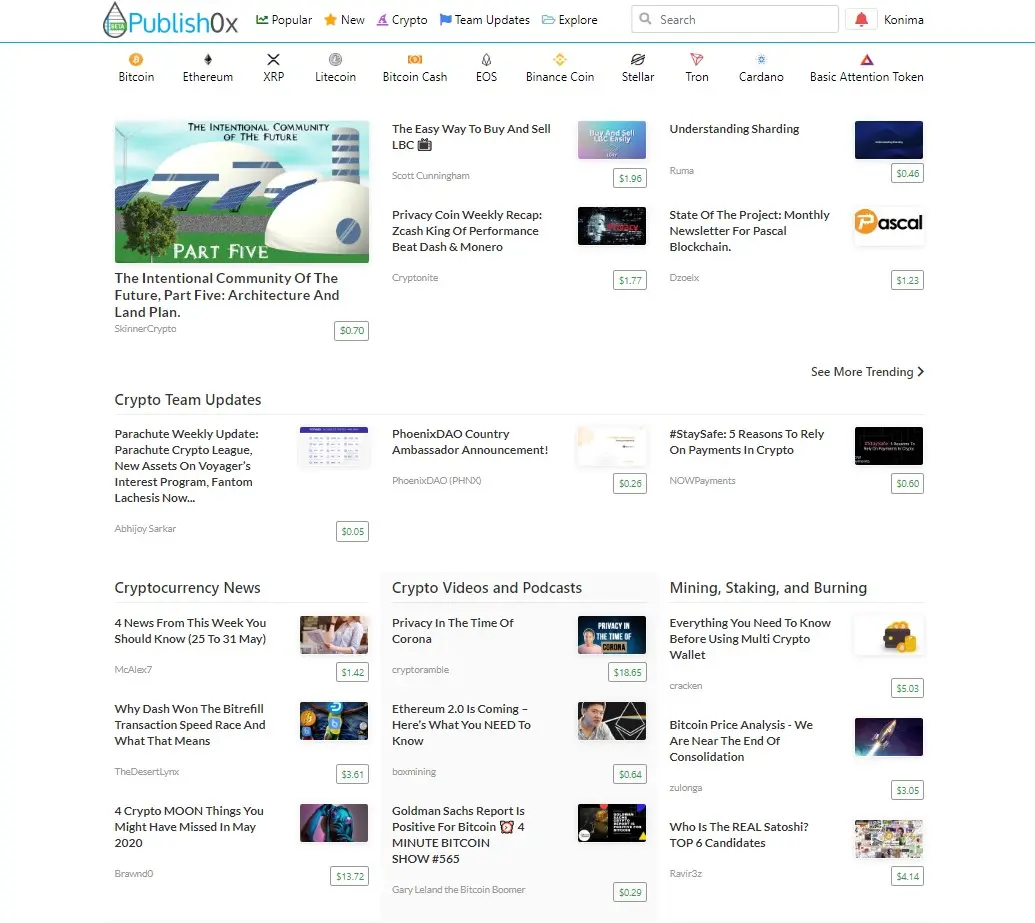
Task: Click the Bitcoin Cash icon
Action: click(415, 59)
